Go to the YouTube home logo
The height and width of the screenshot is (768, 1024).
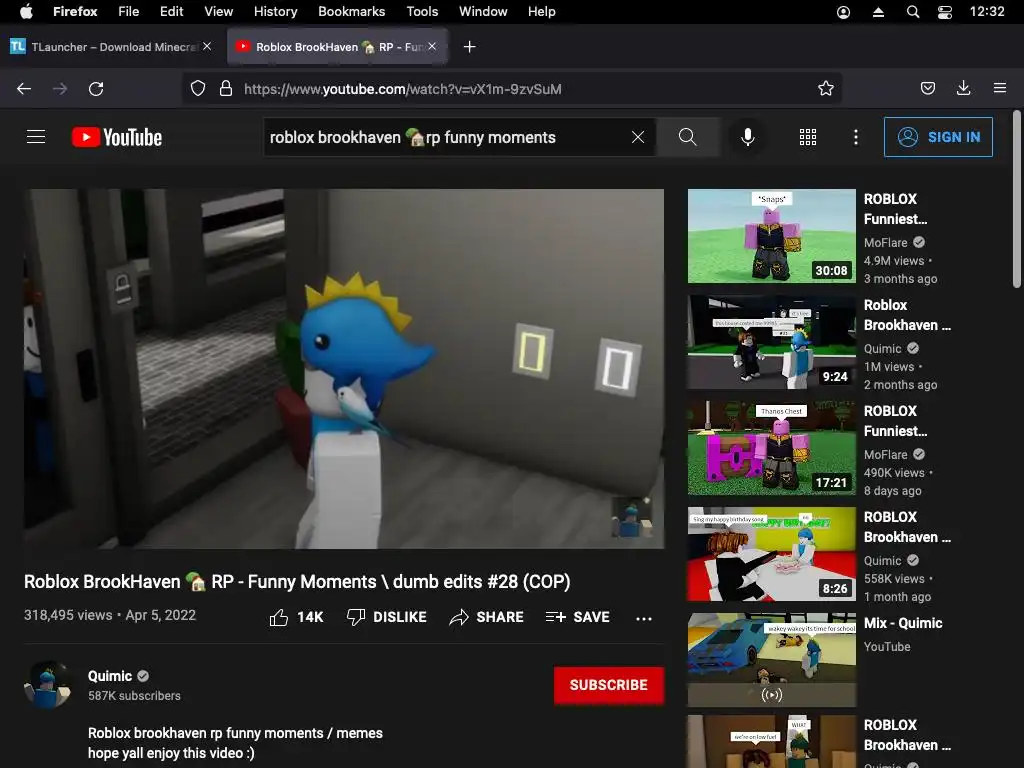coord(117,137)
